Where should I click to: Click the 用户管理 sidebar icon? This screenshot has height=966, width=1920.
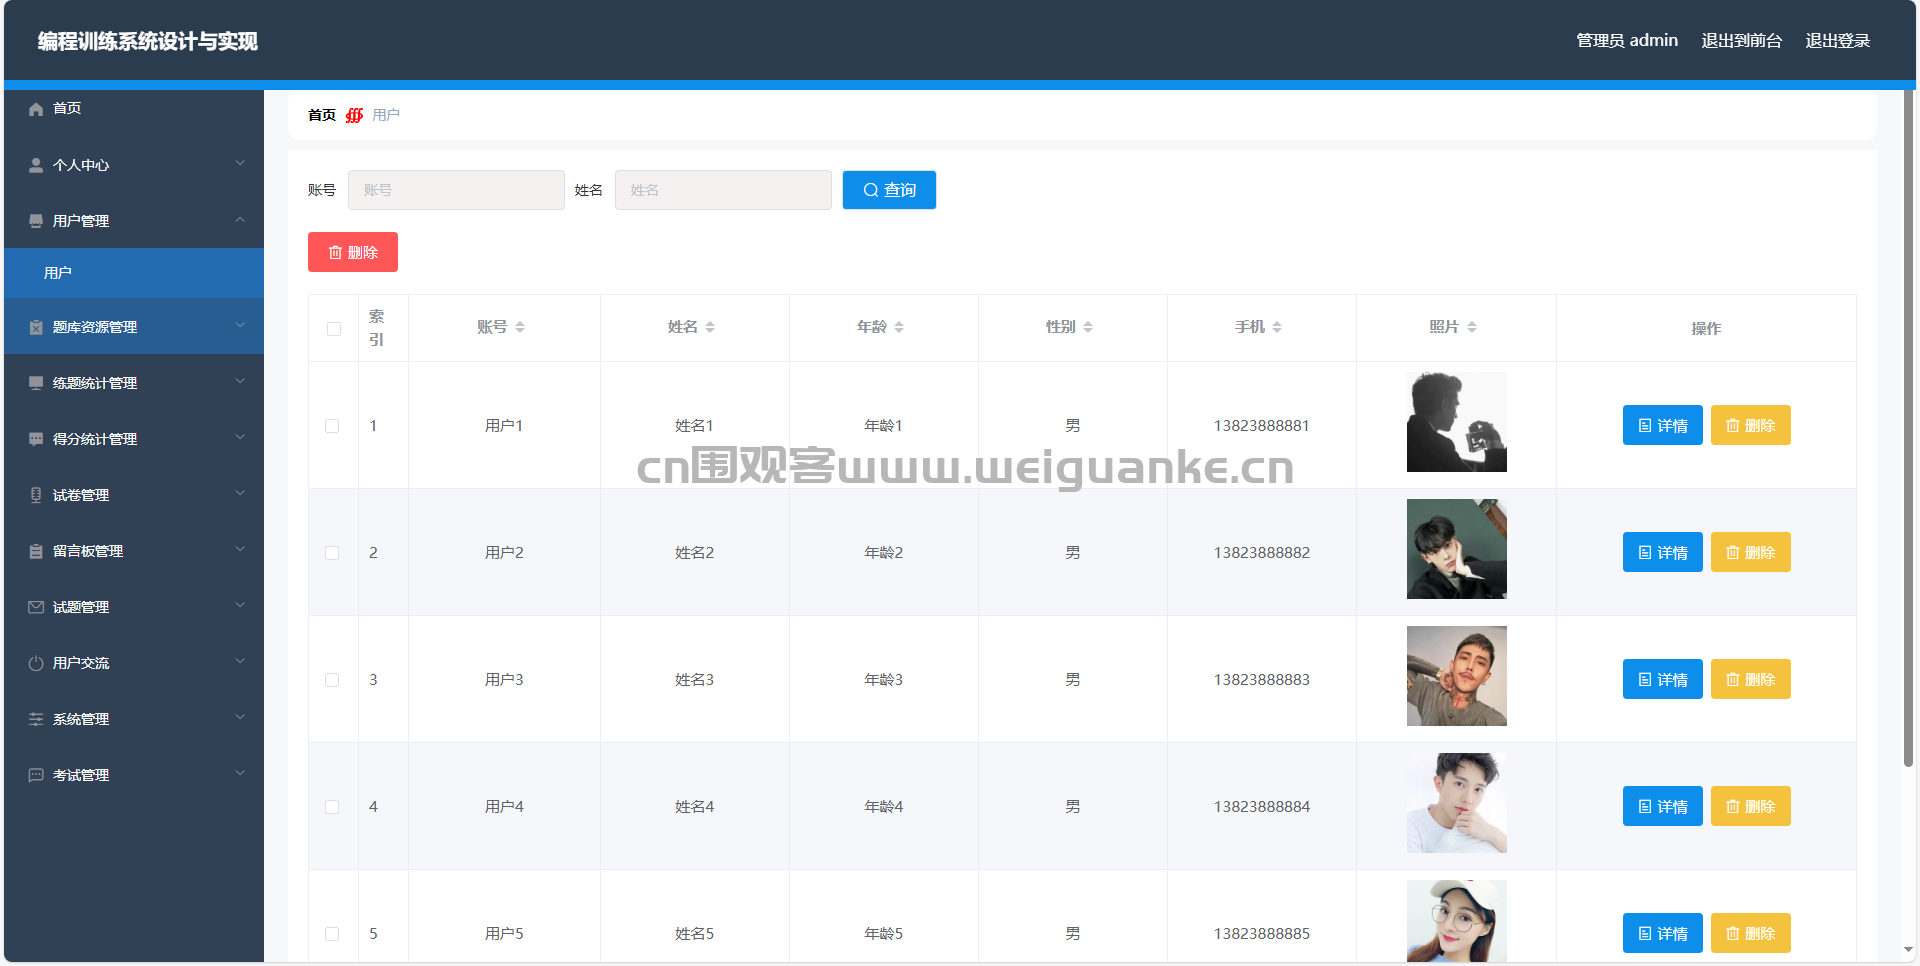click(x=36, y=221)
